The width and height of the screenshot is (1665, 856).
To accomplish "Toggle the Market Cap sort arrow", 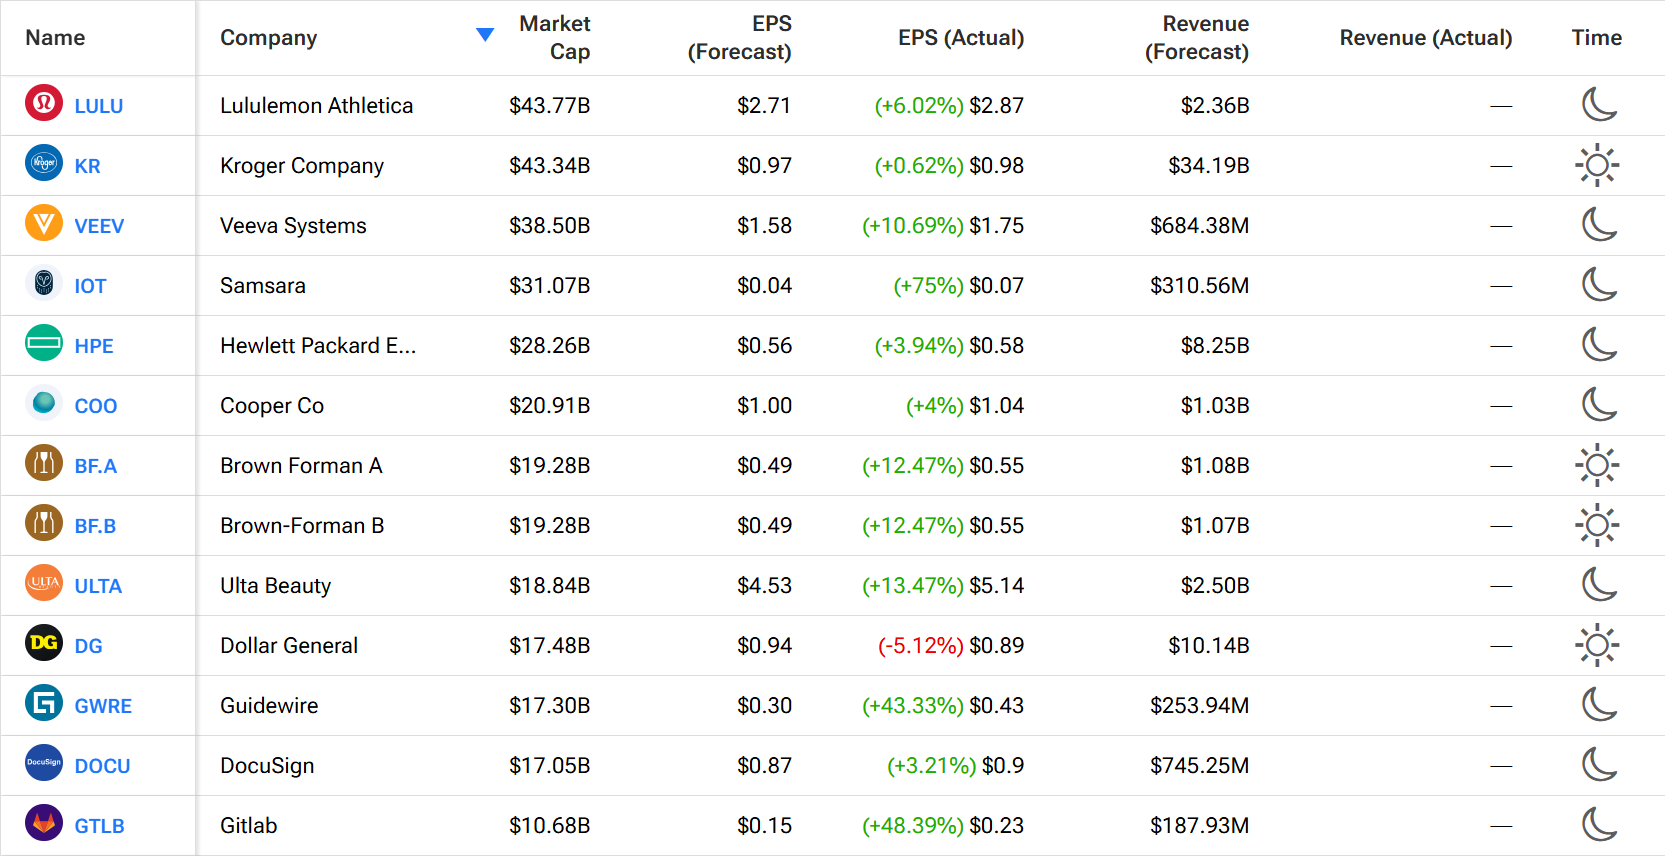I will (485, 35).
